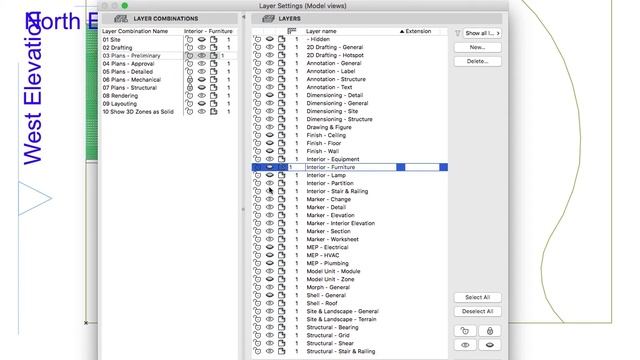Toggle solid/wireframe icon for Annotation - Label layer
The height and width of the screenshot is (360, 640).
(x=282, y=71)
